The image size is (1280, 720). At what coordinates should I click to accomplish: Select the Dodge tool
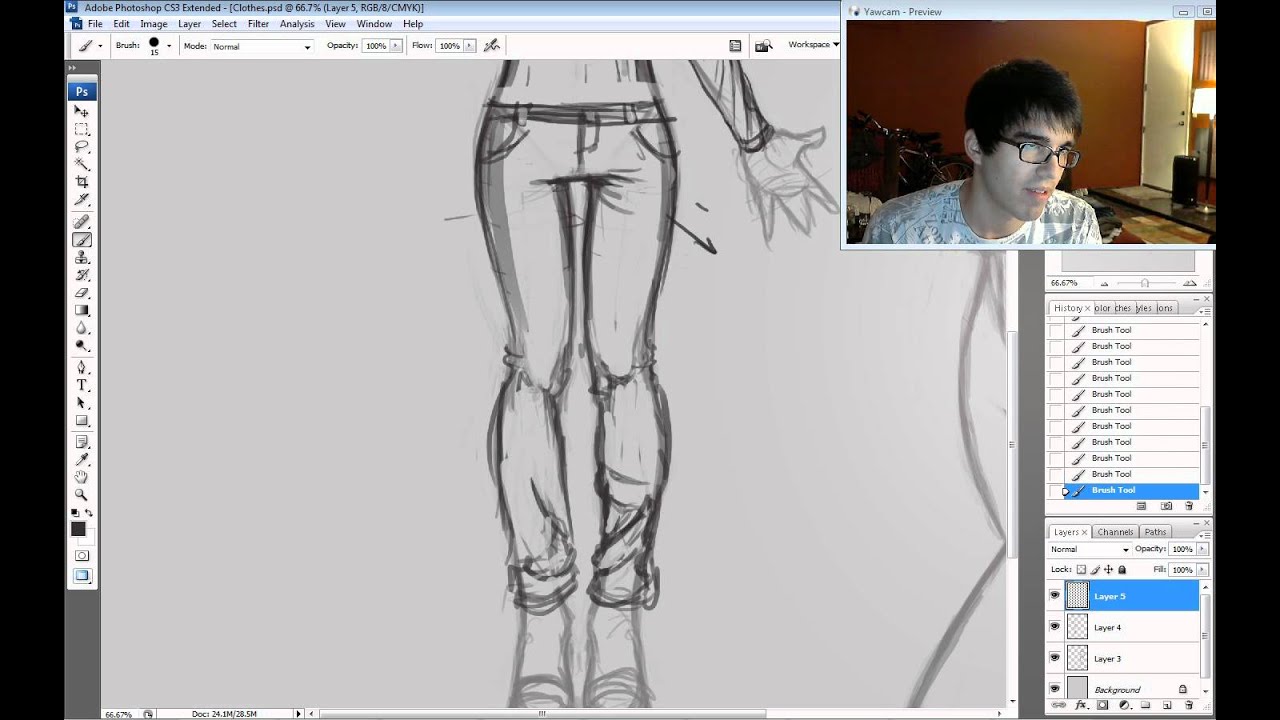[x=82, y=346]
